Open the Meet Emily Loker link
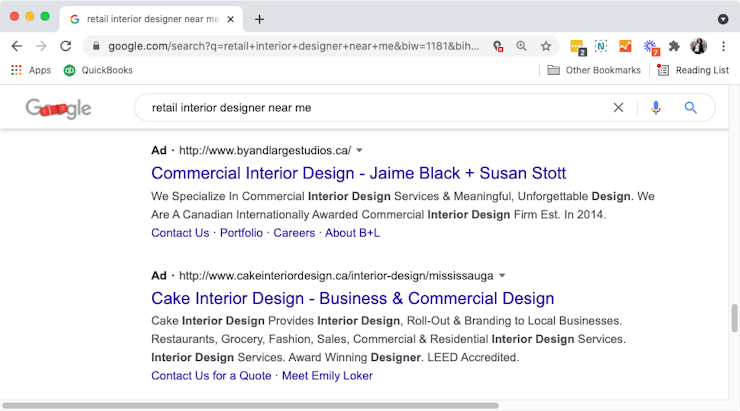Viewport: 740px width, 411px height. [x=327, y=376]
